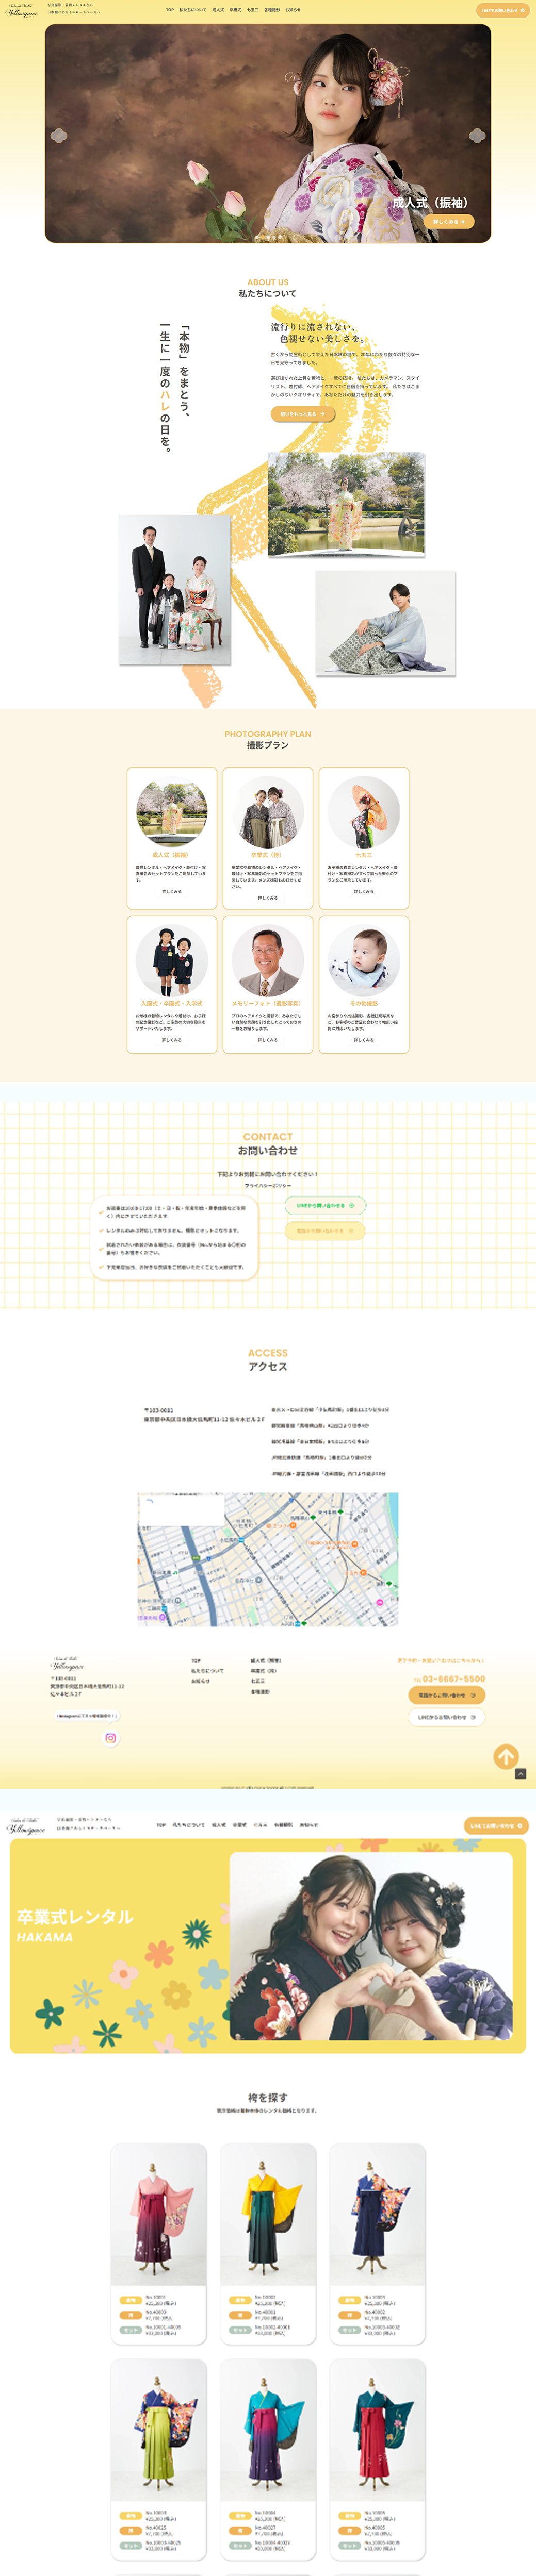536x2576 pixels.
Task: Advance the hero carousel with the right arrow
Action: click(x=477, y=135)
